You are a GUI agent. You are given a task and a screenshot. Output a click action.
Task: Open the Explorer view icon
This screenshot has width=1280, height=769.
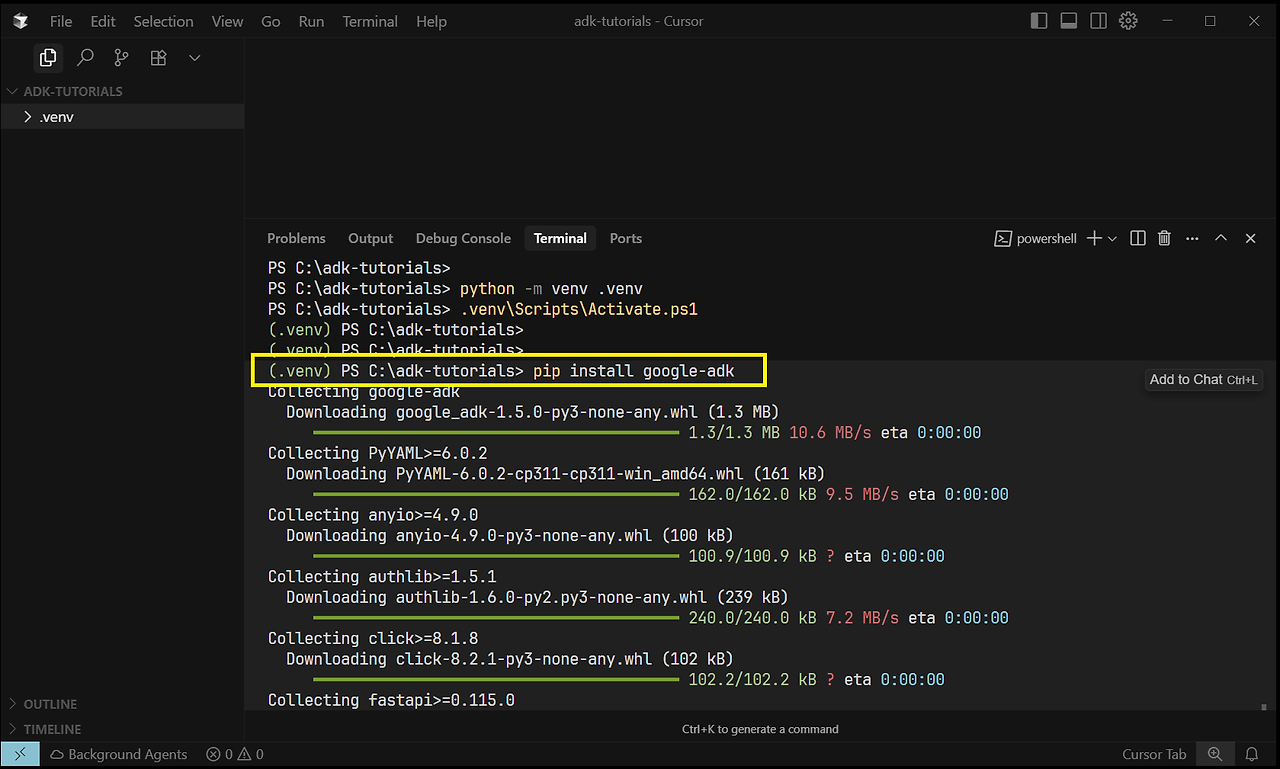tap(48, 58)
